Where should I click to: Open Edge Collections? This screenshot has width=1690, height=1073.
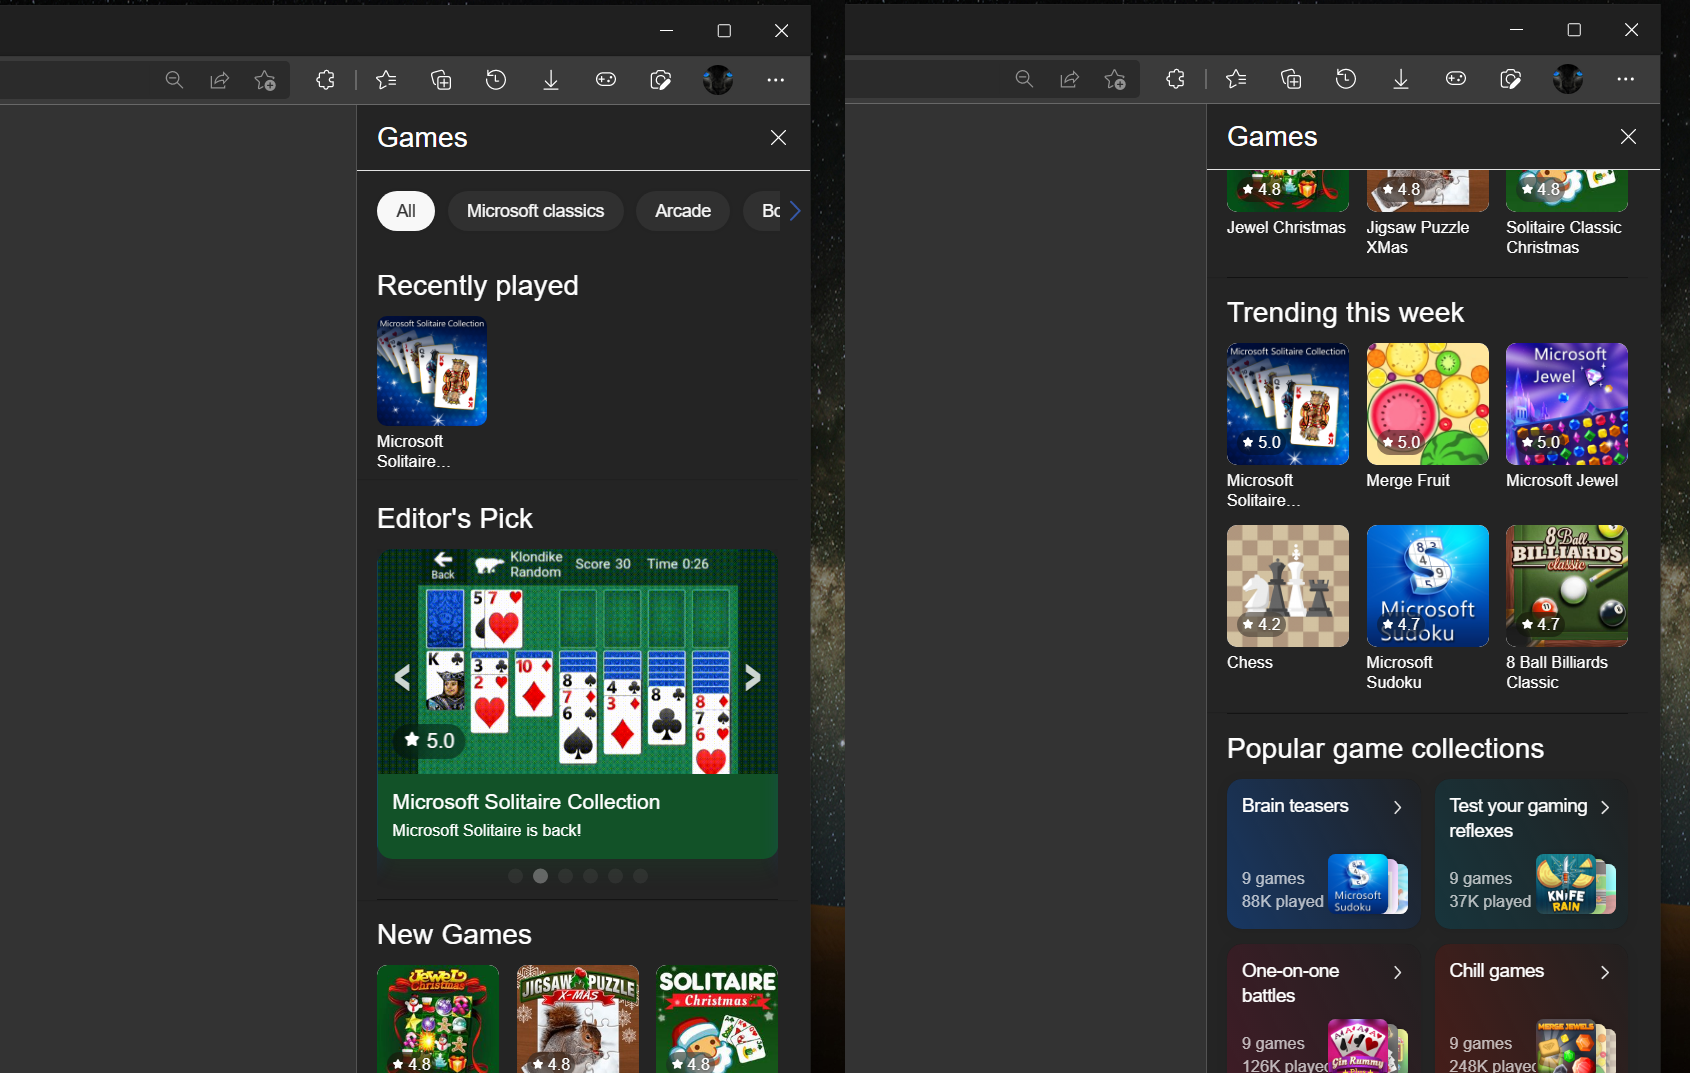(x=440, y=80)
